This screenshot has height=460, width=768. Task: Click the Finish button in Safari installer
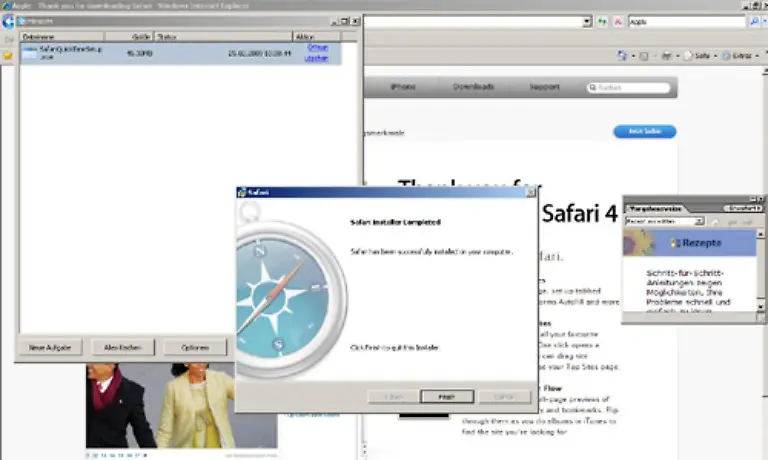[447, 396]
